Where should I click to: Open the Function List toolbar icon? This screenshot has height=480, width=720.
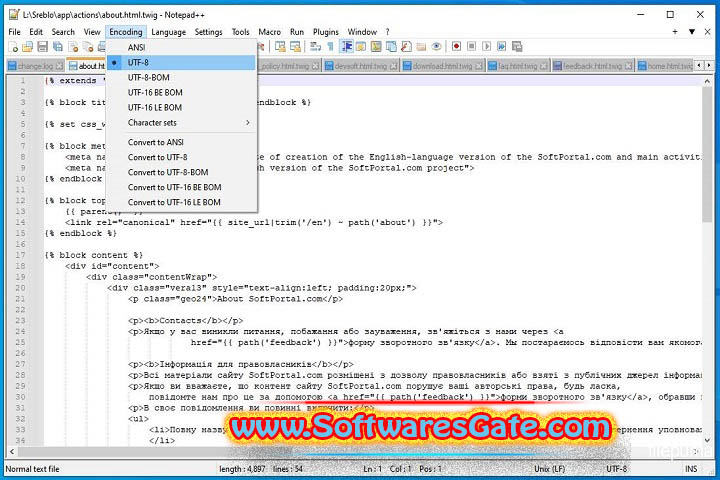(x=406, y=46)
